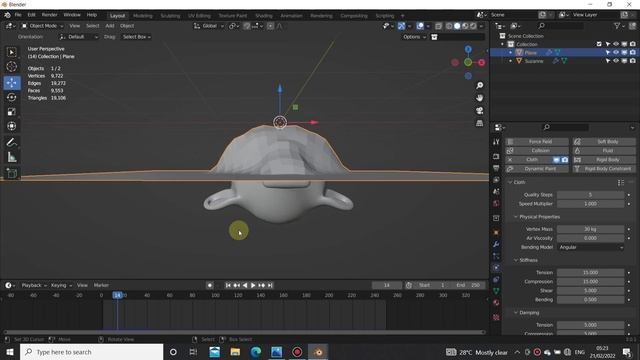
Task: Switch perspective/orthographic grid icon
Action: [x=480, y=123]
